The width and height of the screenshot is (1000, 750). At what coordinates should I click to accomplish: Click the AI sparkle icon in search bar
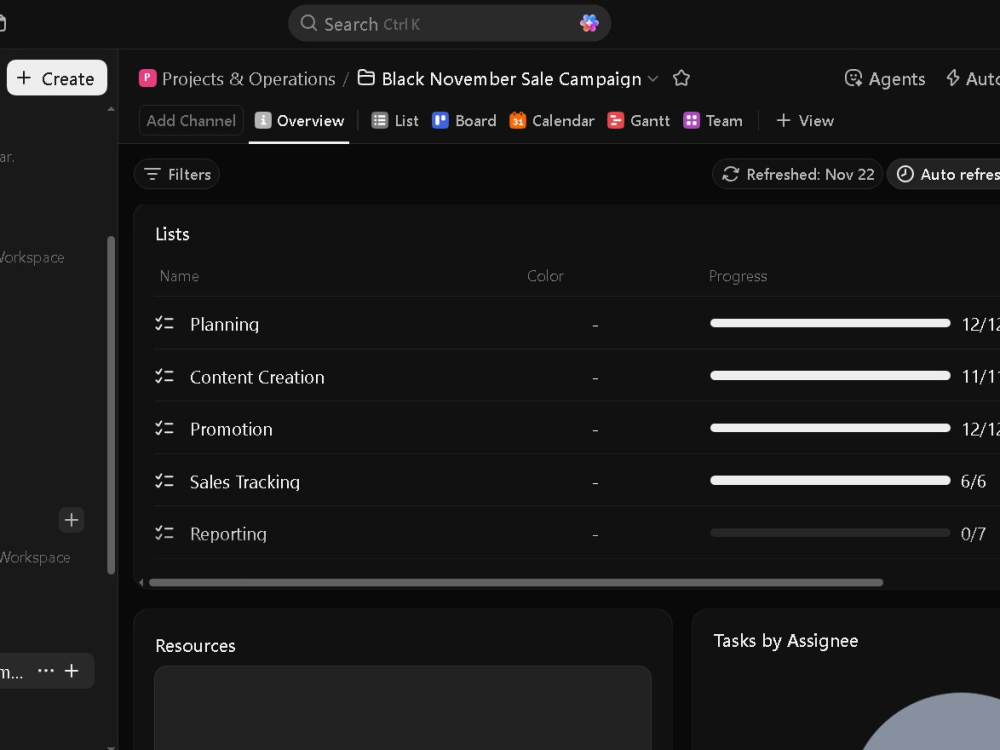(x=589, y=24)
